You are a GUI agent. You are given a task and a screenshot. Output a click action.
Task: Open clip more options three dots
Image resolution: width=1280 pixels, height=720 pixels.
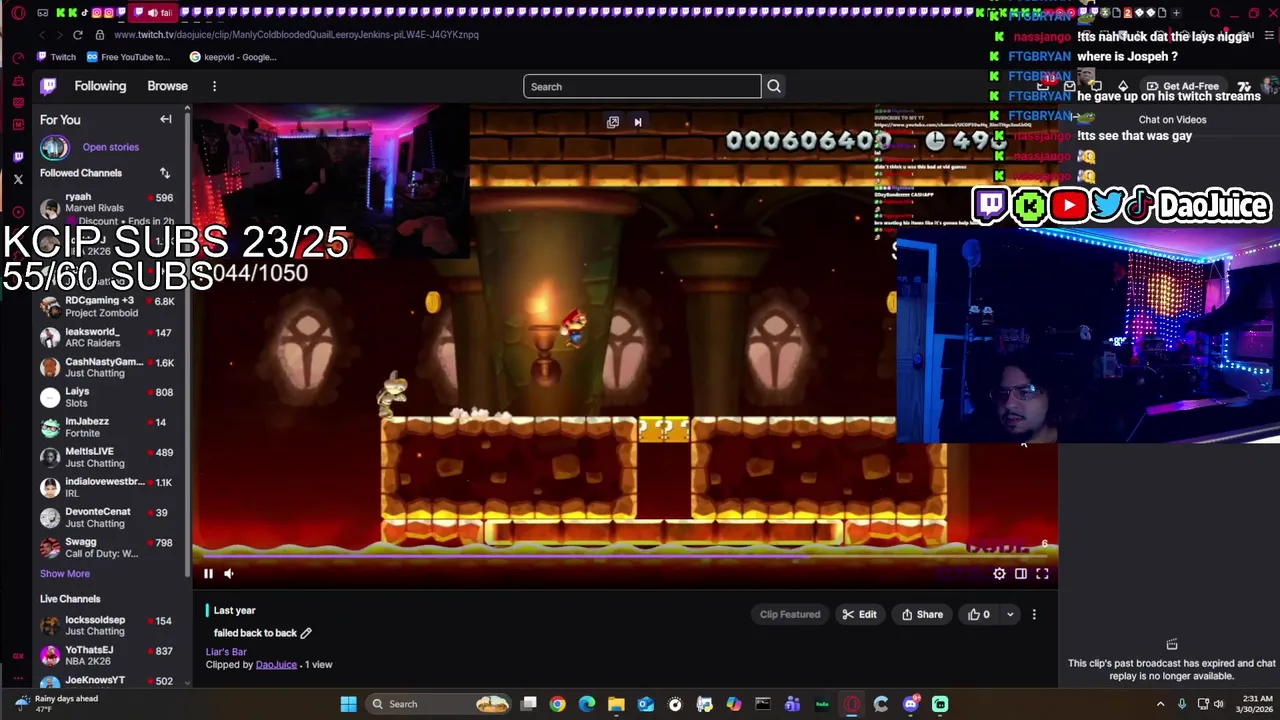pyautogui.click(x=1034, y=614)
